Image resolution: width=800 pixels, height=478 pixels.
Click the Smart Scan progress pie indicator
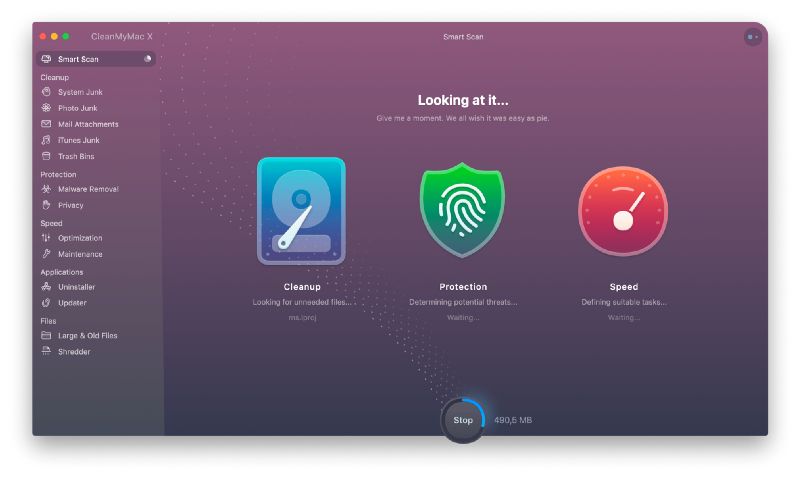click(x=147, y=59)
